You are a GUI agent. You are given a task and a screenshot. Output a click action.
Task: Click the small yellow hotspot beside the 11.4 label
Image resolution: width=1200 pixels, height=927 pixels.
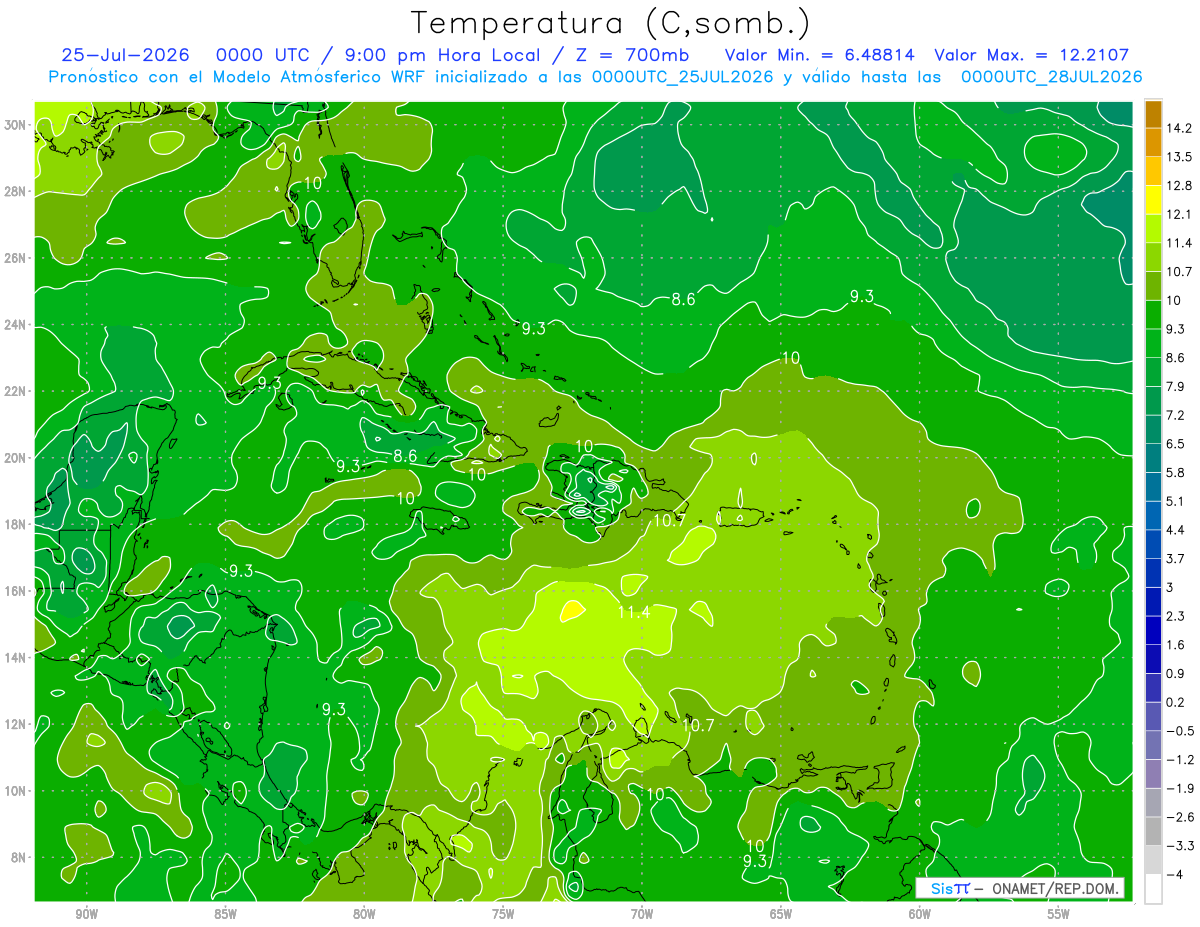[x=571, y=609]
